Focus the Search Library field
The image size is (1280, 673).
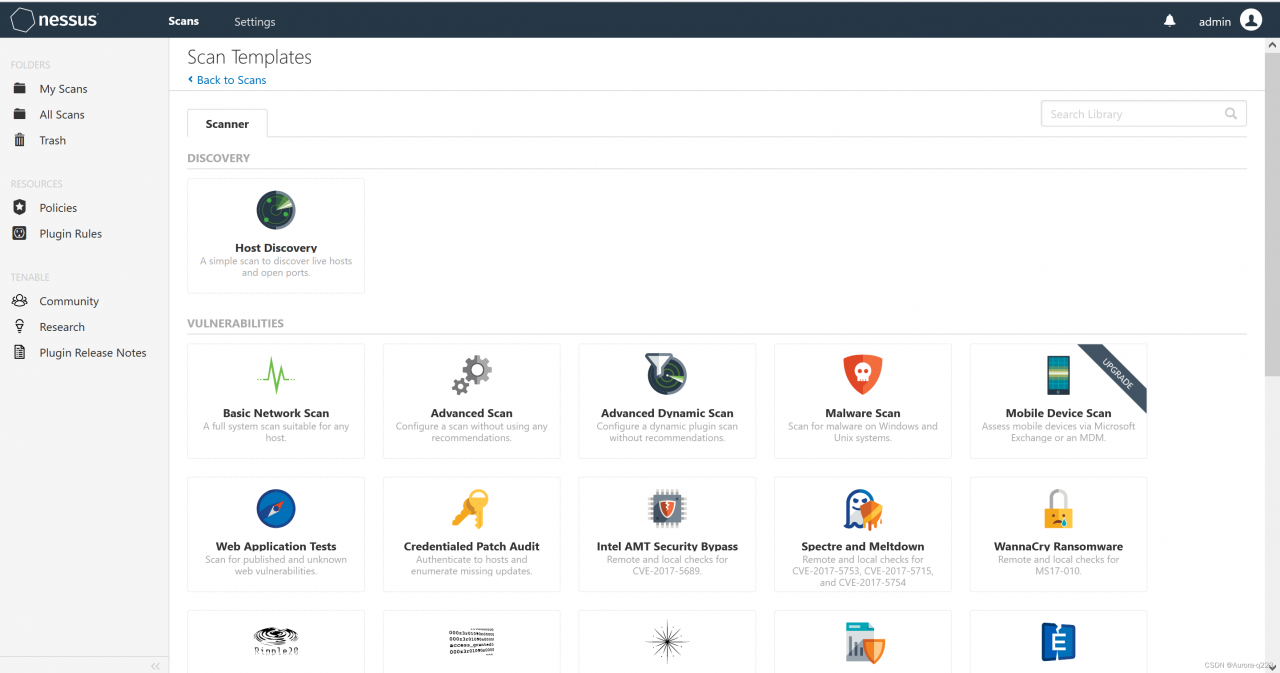pos(1143,114)
